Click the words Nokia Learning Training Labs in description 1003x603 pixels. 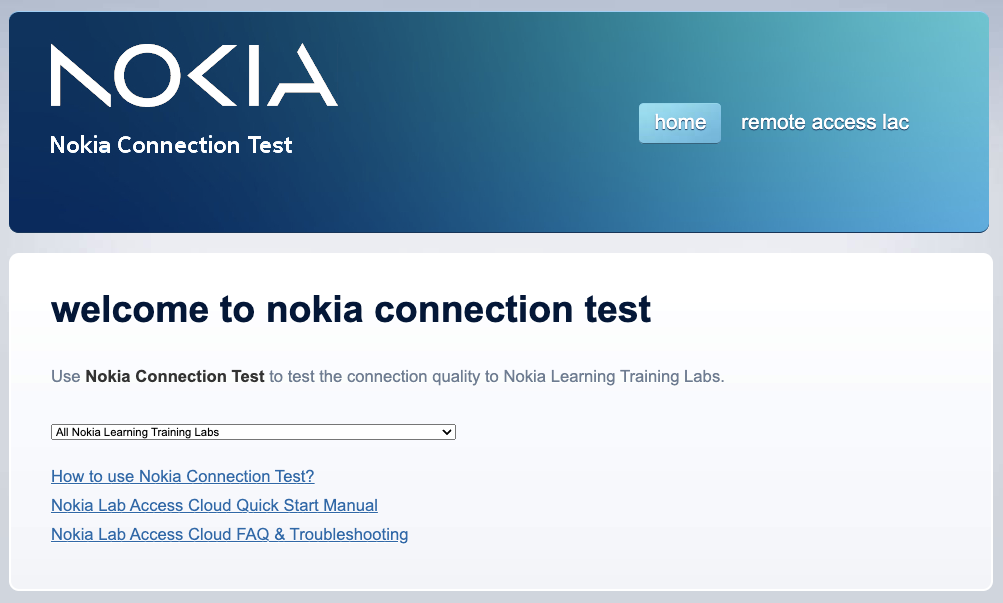point(612,377)
